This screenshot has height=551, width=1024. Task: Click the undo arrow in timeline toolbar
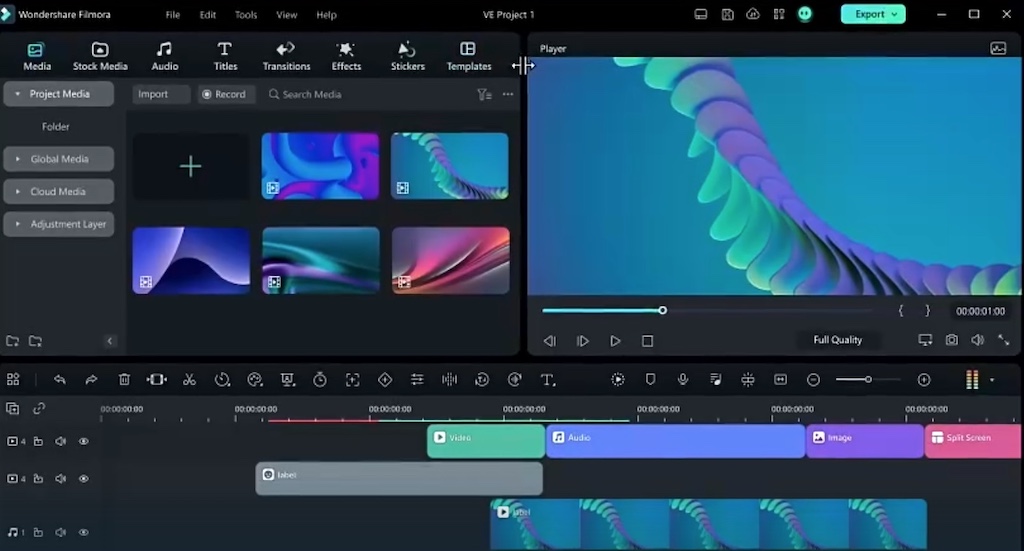click(59, 379)
